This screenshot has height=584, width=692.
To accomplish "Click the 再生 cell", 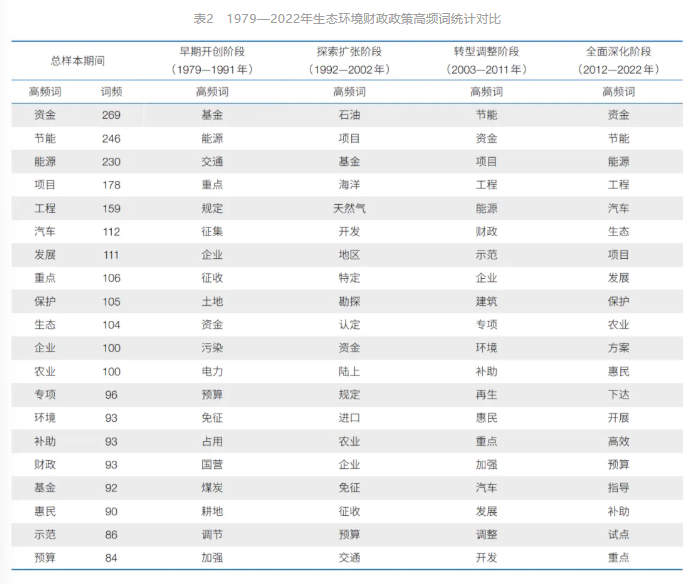I will [486, 395].
